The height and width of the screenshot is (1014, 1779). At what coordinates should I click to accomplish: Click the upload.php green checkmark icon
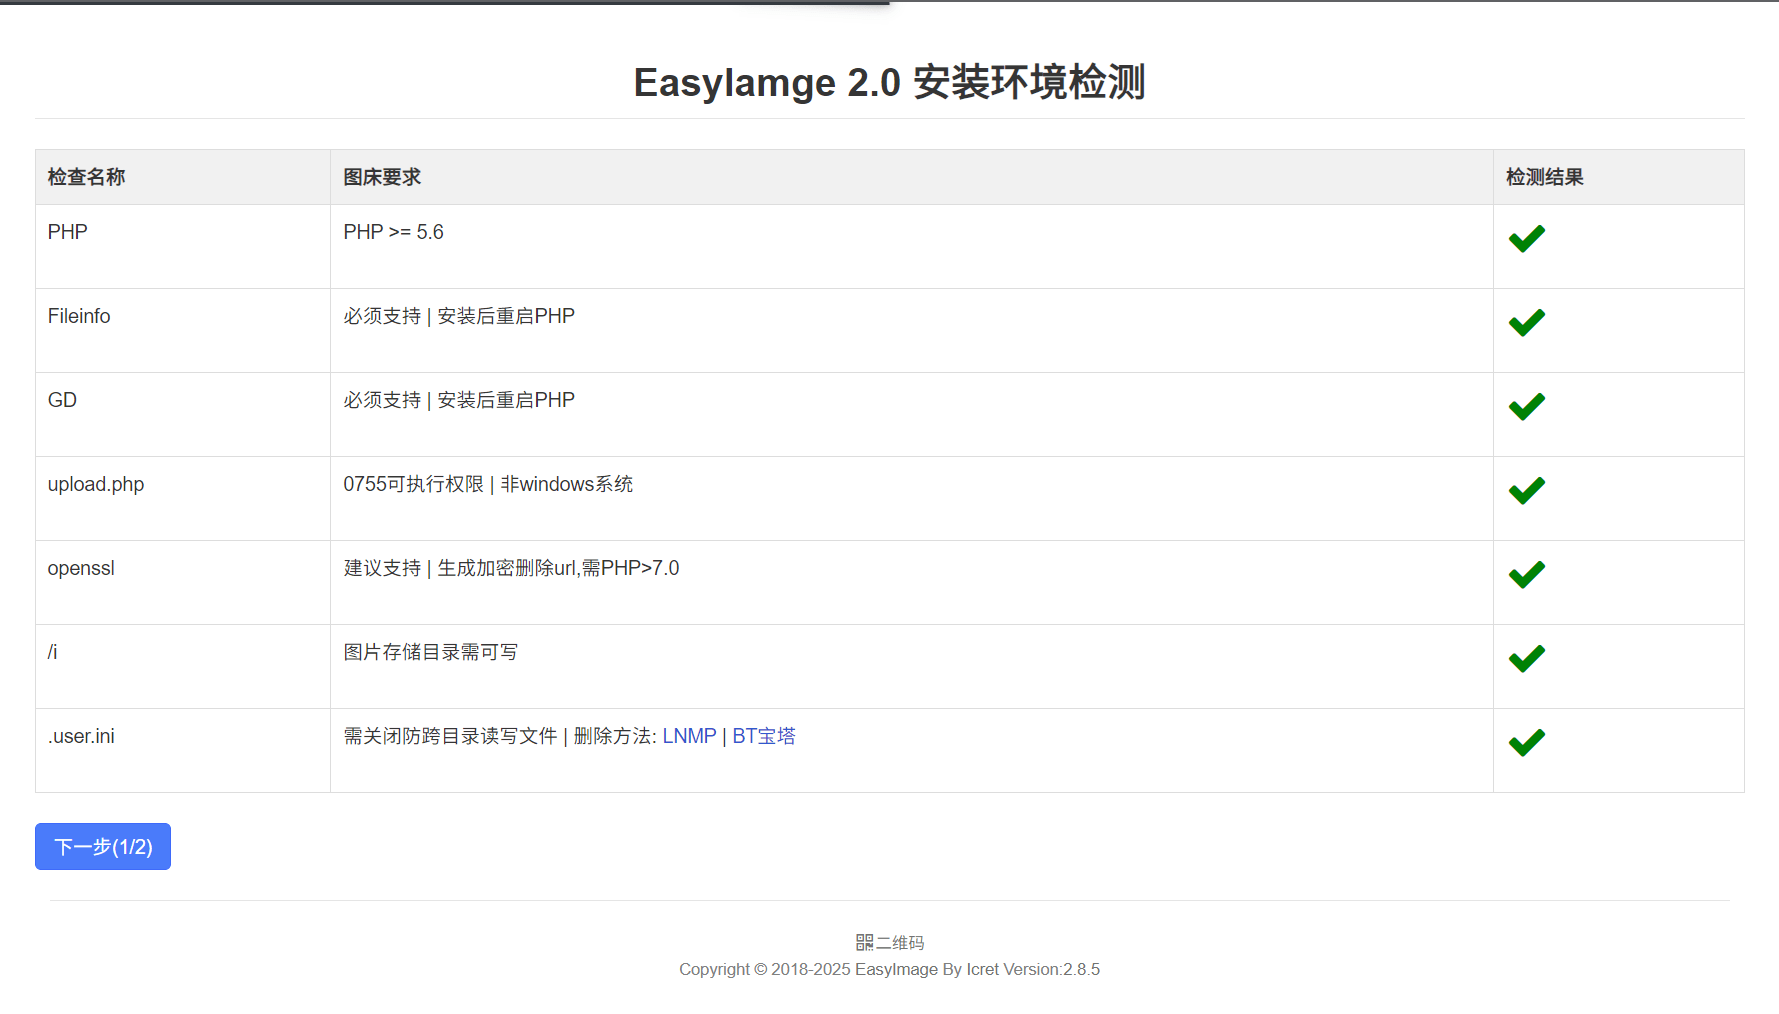pyautogui.click(x=1526, y=491)
